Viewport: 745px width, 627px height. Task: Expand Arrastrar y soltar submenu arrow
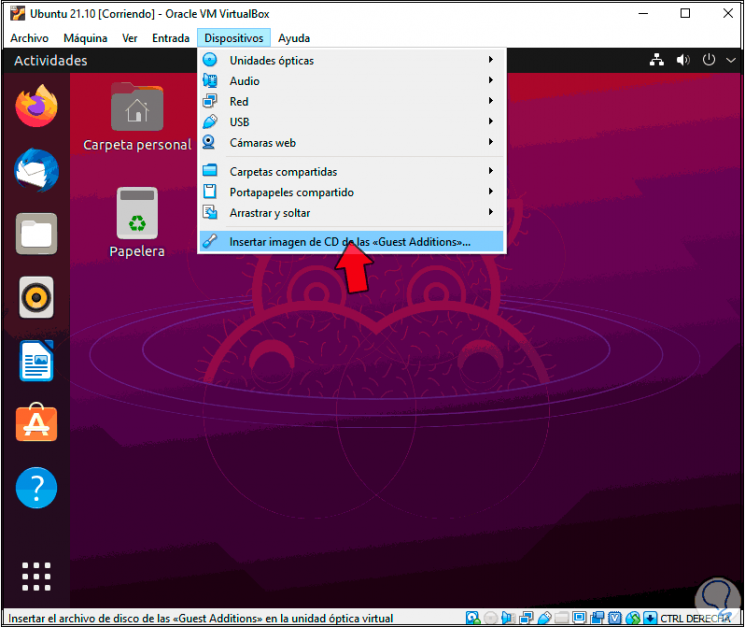click(x=491, y=212)
